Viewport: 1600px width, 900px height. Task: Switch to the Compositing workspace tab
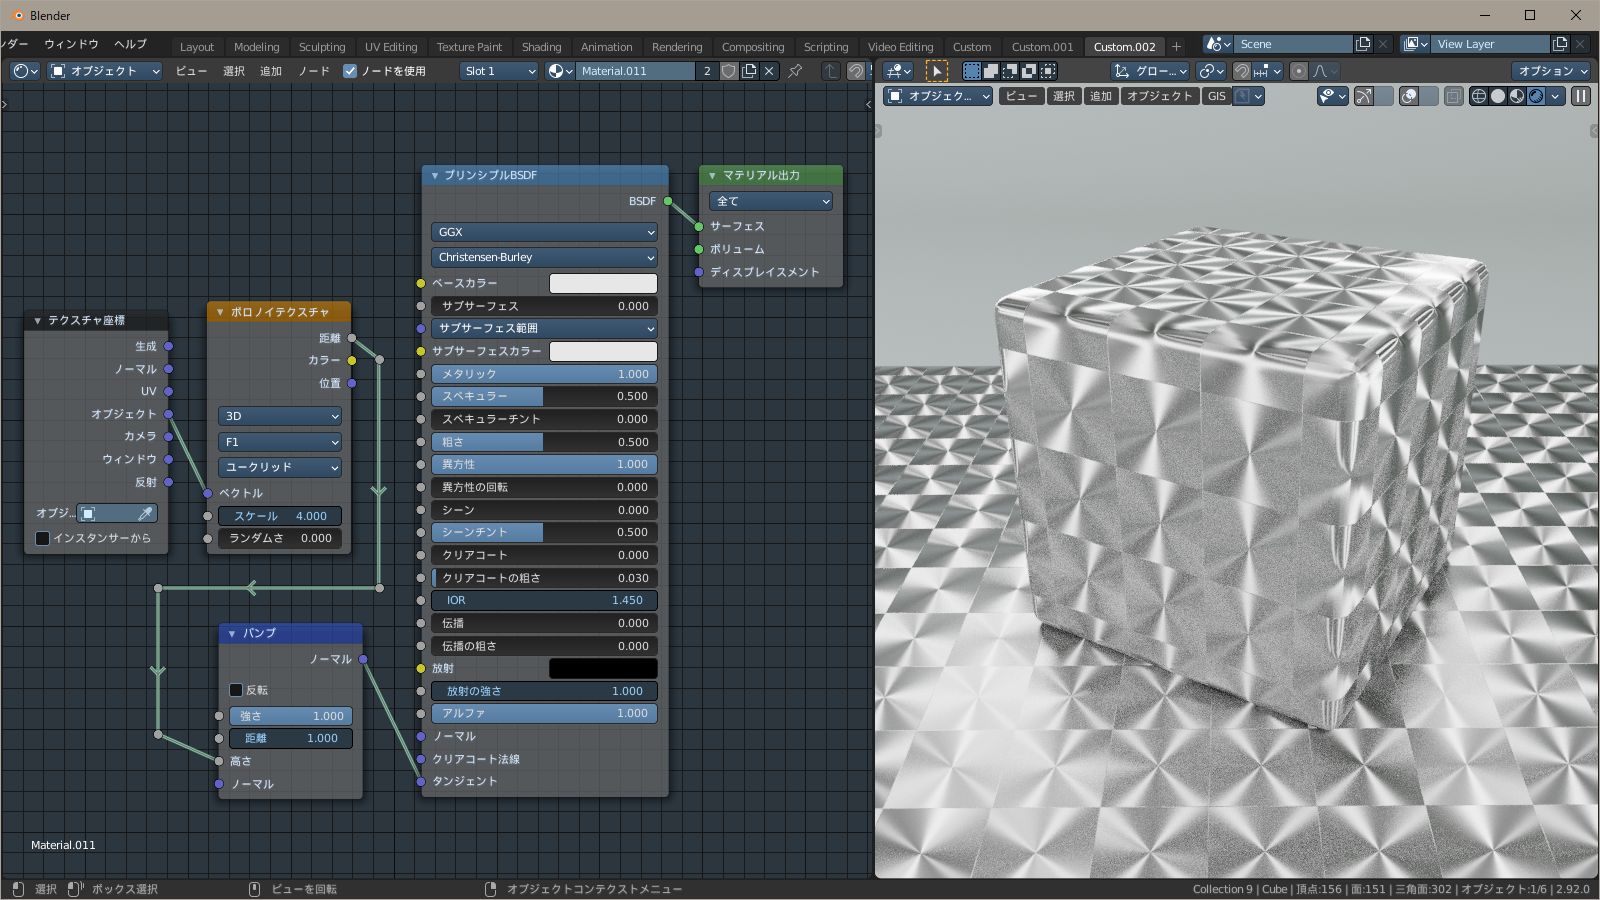point(753,47)
